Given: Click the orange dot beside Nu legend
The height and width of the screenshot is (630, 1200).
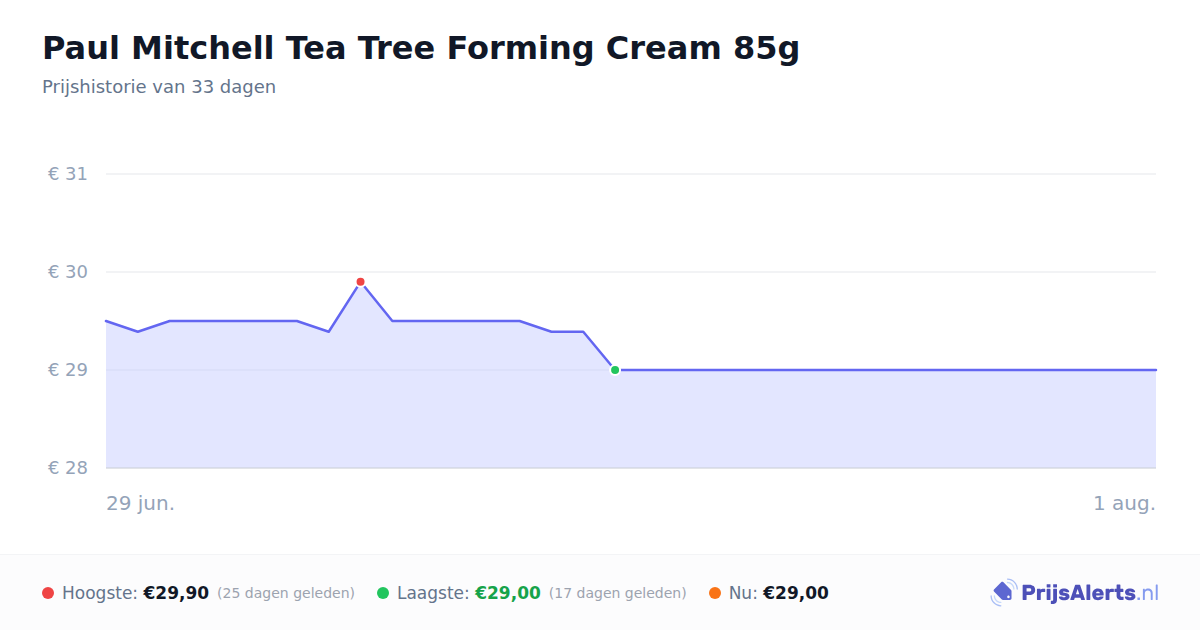Looking at the screenshot, I should [x=715, y=593].
